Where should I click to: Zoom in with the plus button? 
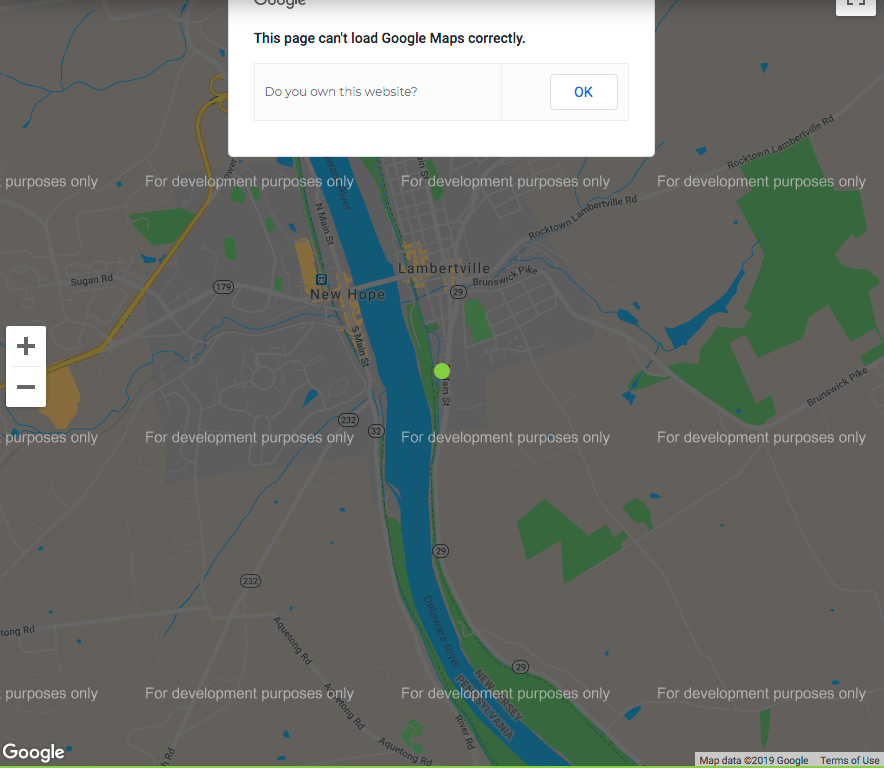[x=26, y=346]
